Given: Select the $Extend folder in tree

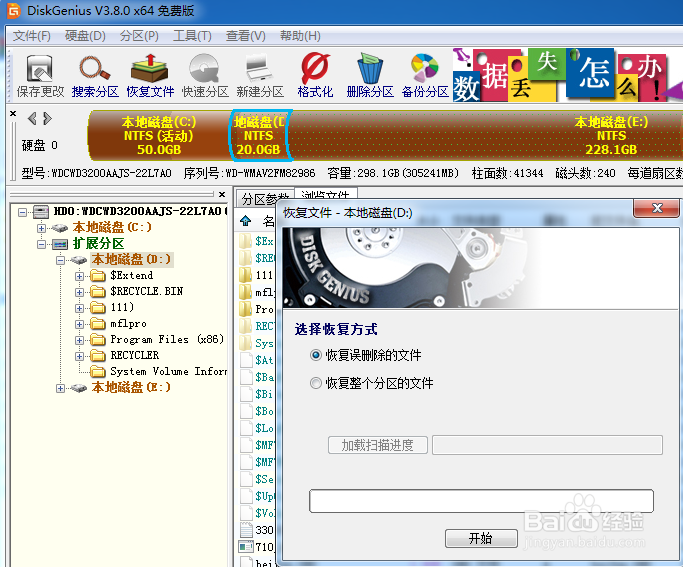Looking at the screenshot, I should (132, 276).
